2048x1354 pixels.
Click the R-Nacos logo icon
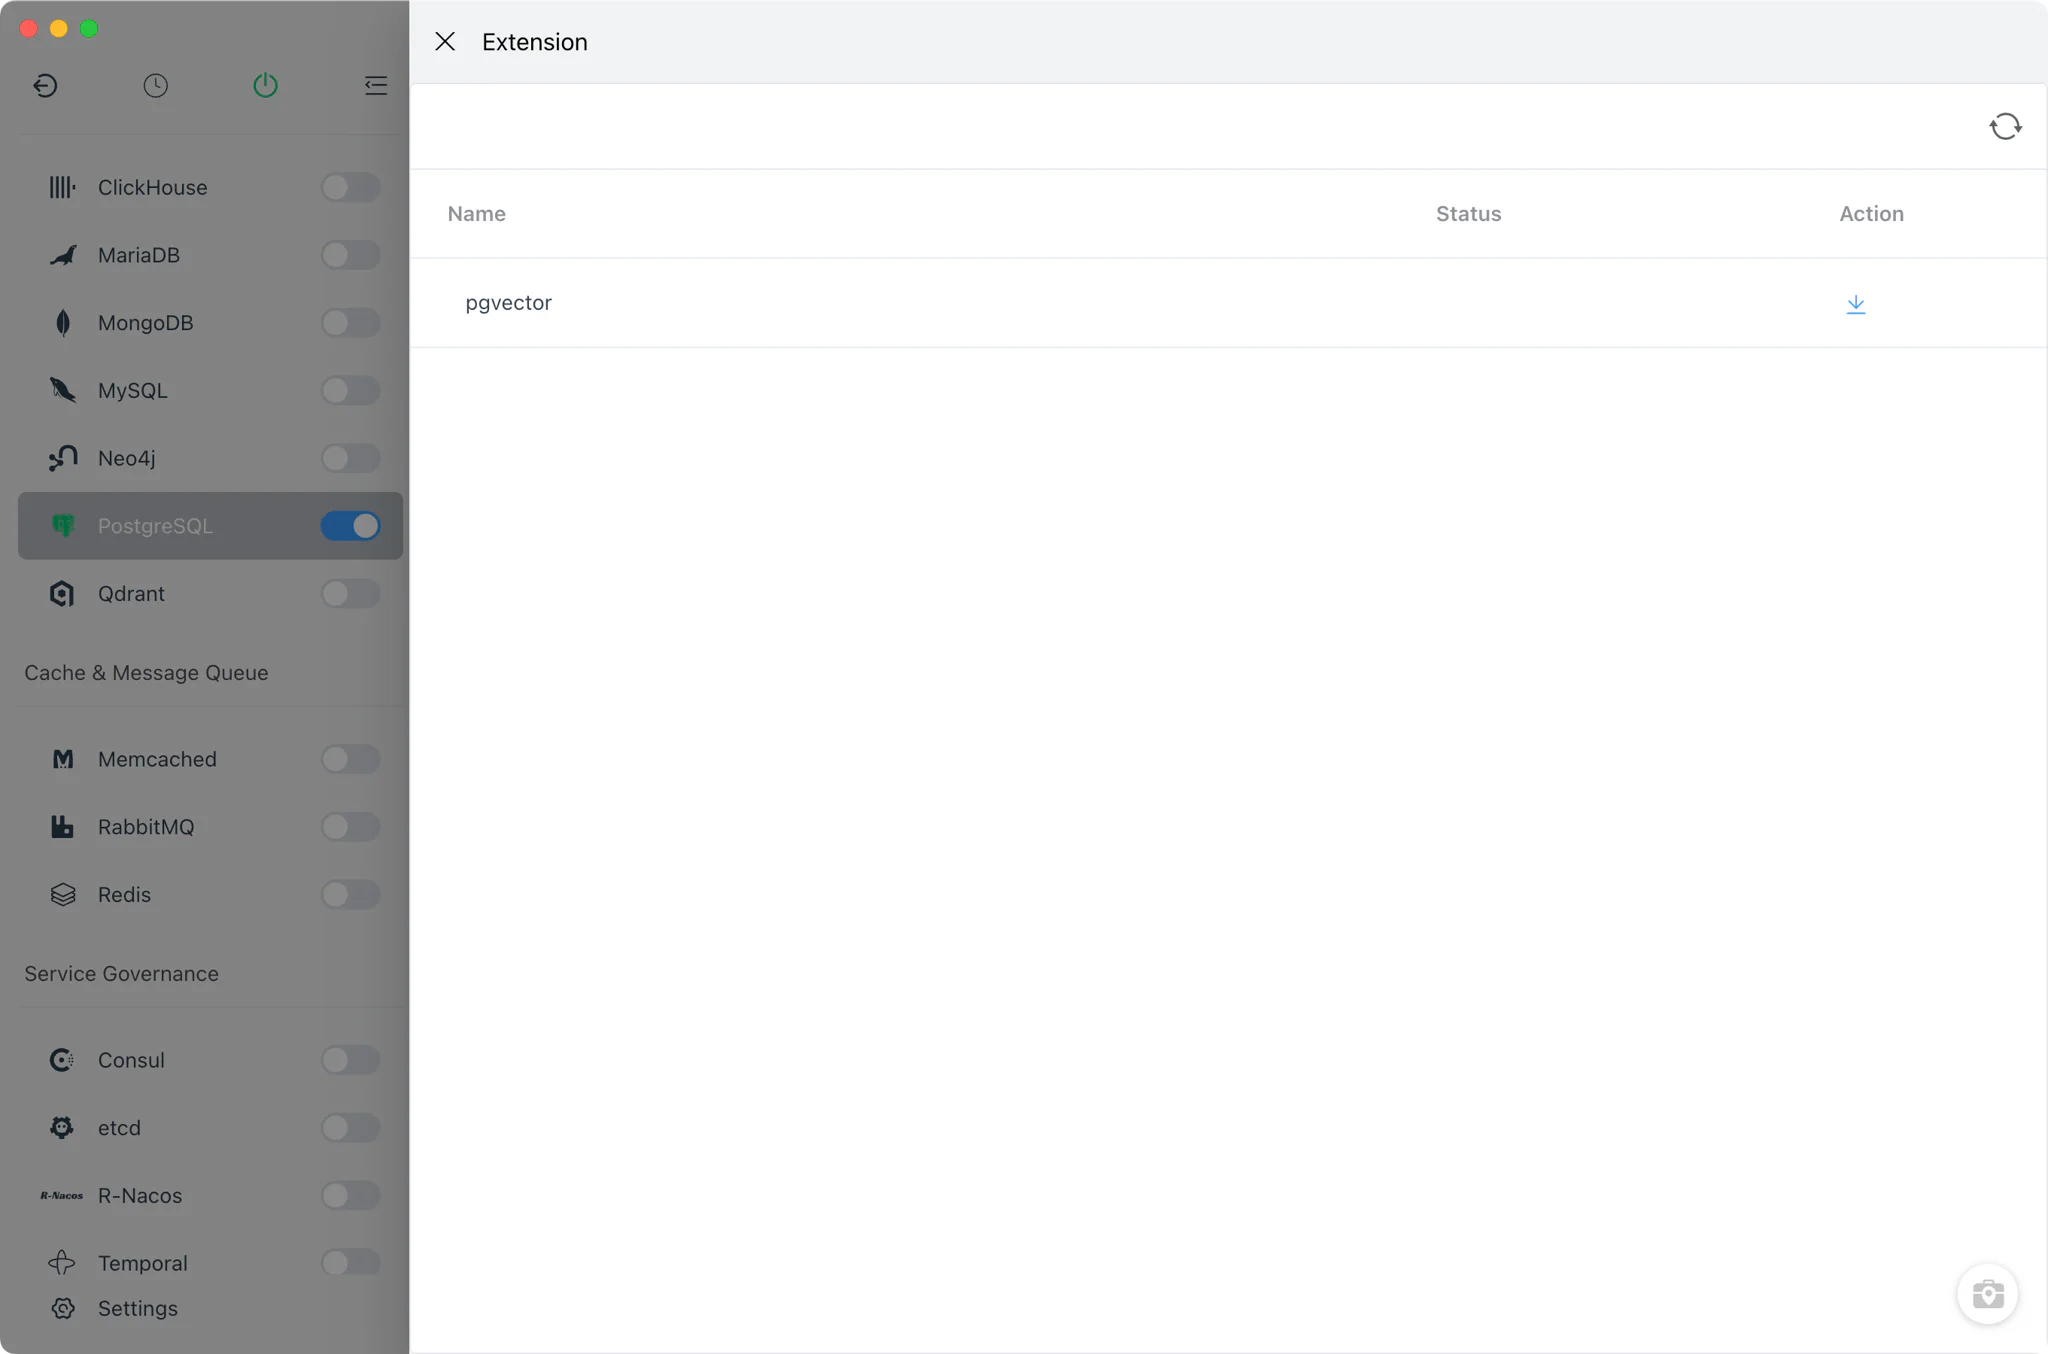61,1195
